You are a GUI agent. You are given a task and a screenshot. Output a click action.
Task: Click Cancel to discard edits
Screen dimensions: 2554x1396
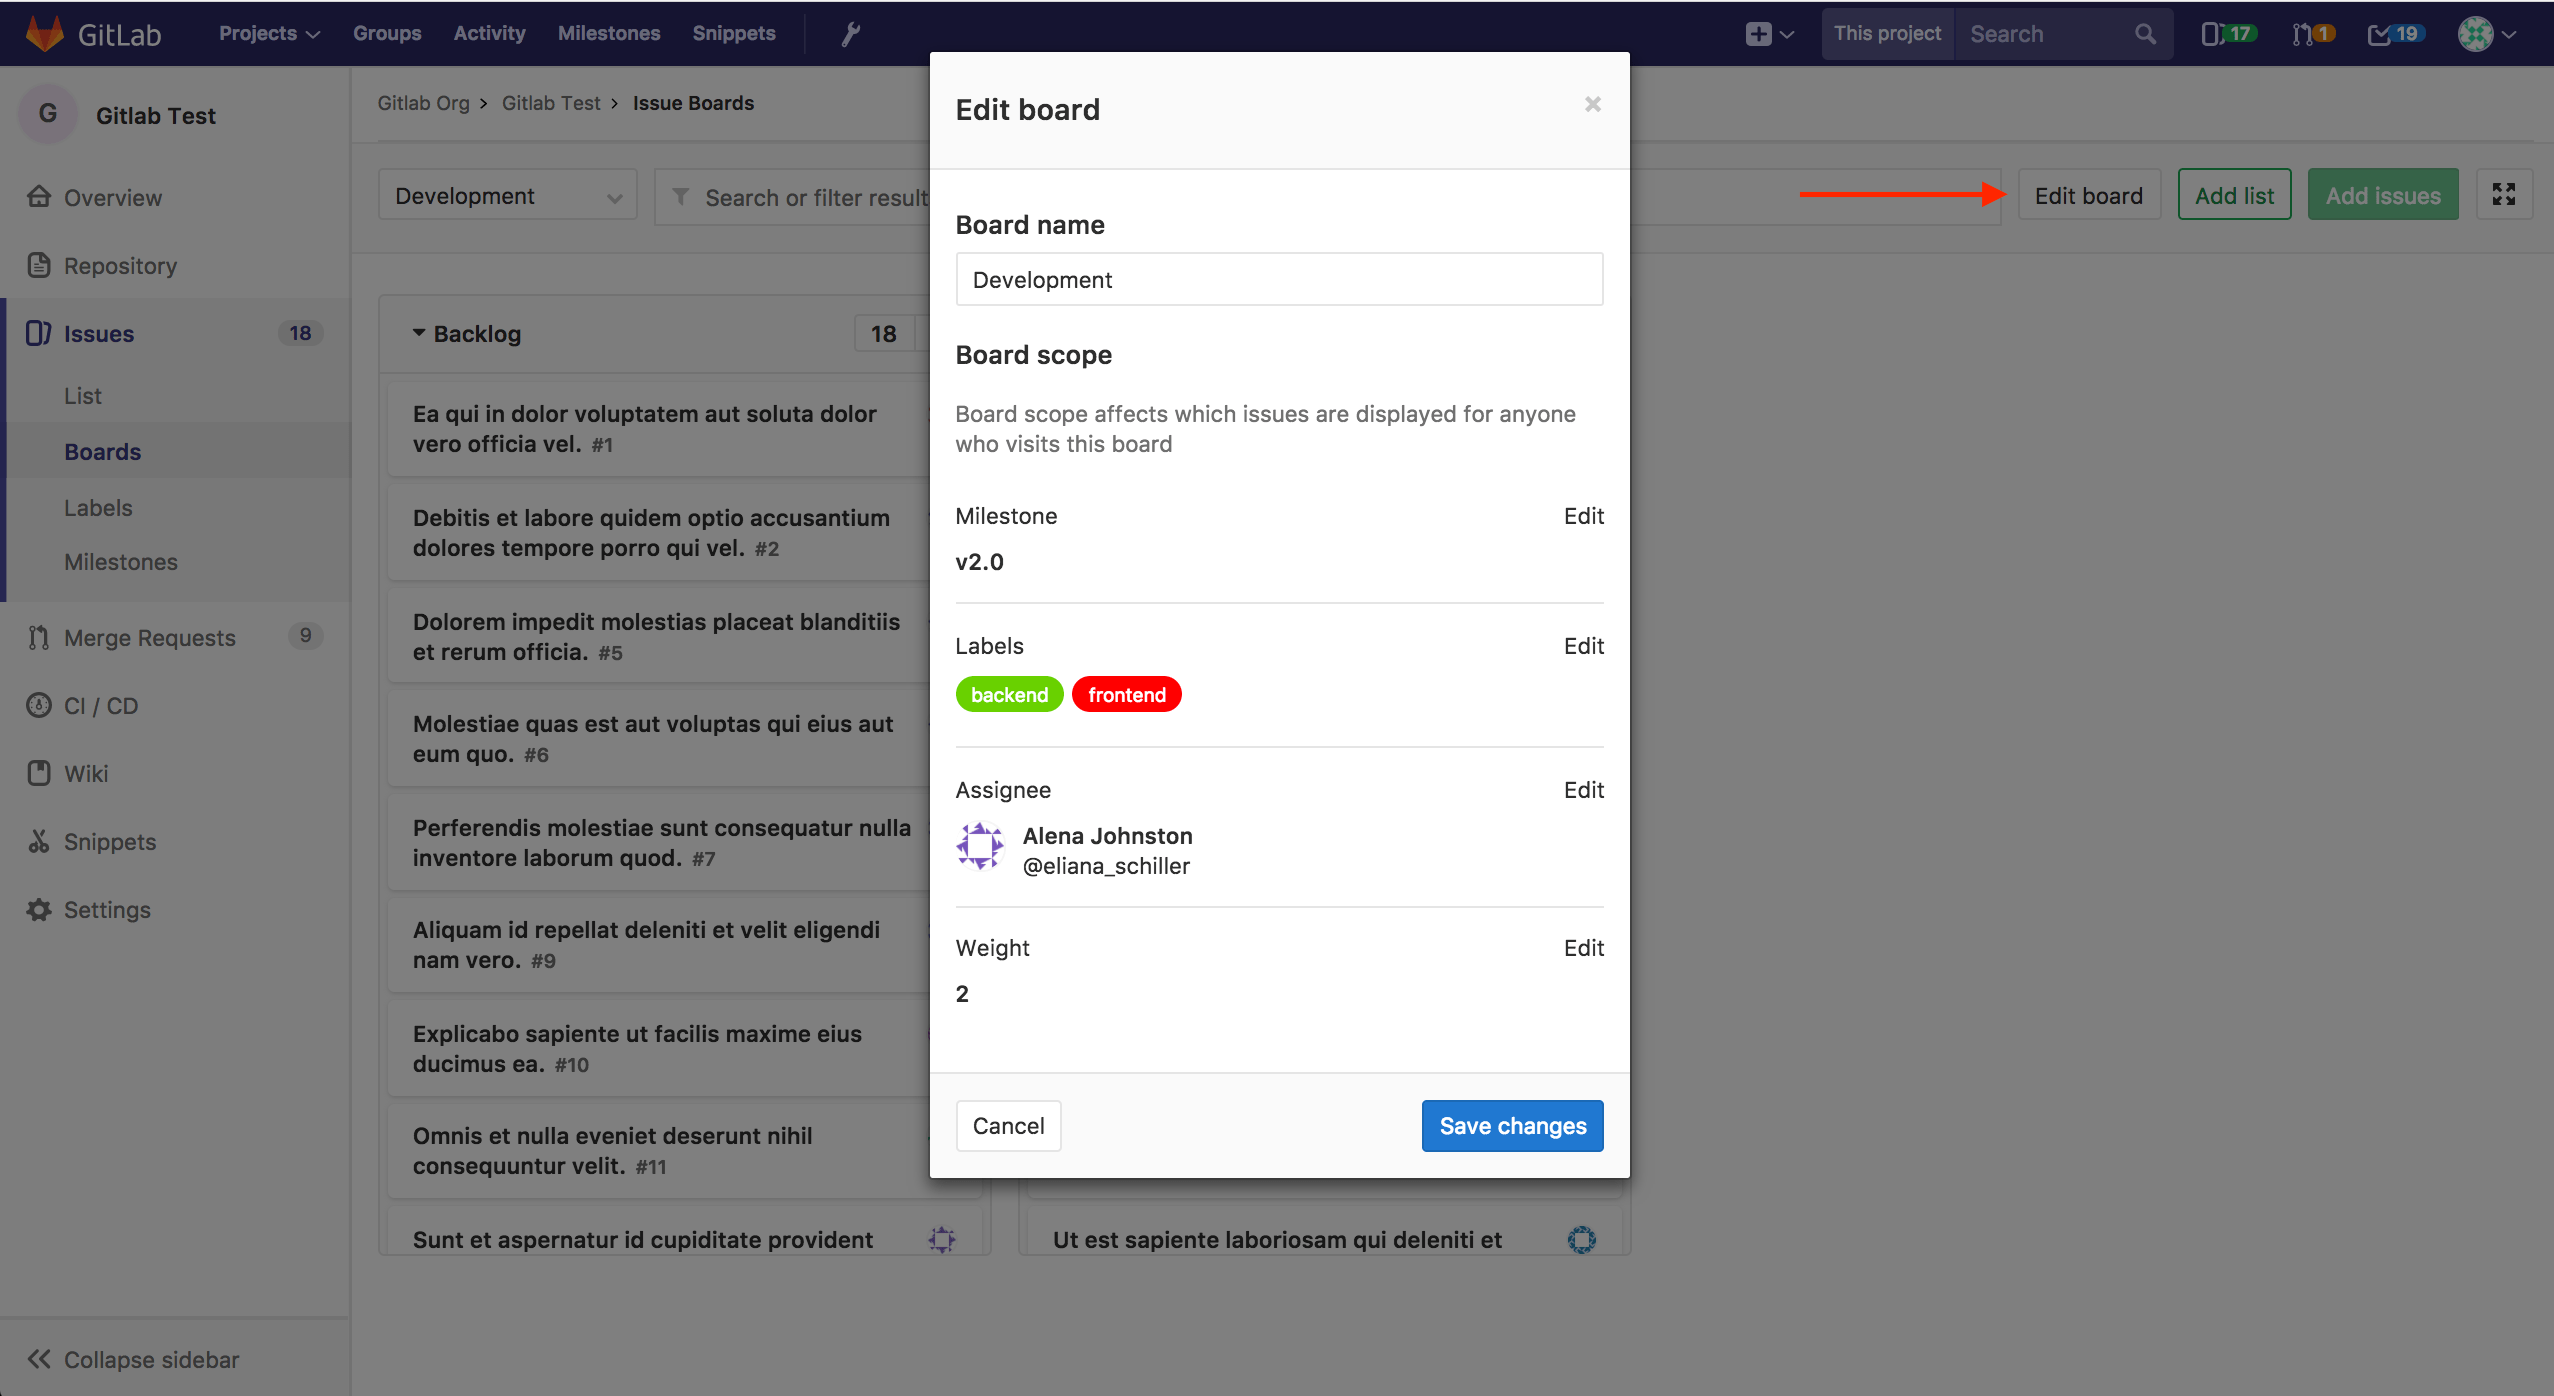pos(1005,1126)
